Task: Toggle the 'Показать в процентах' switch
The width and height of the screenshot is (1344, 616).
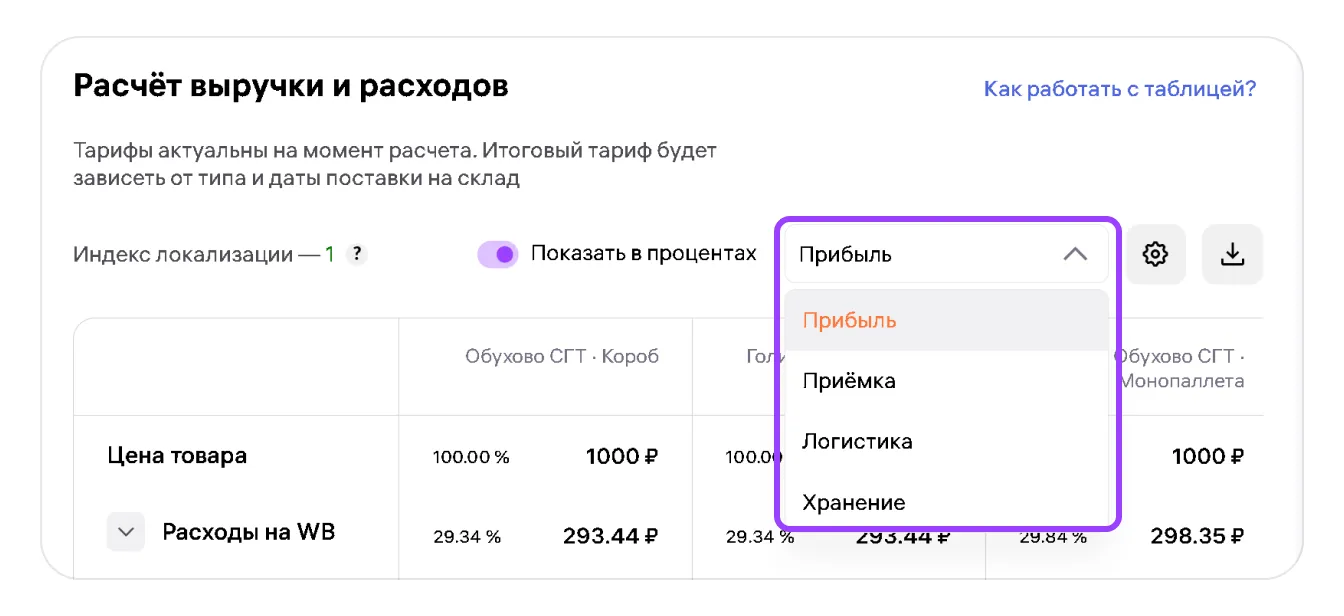Action: pos(498,254)
